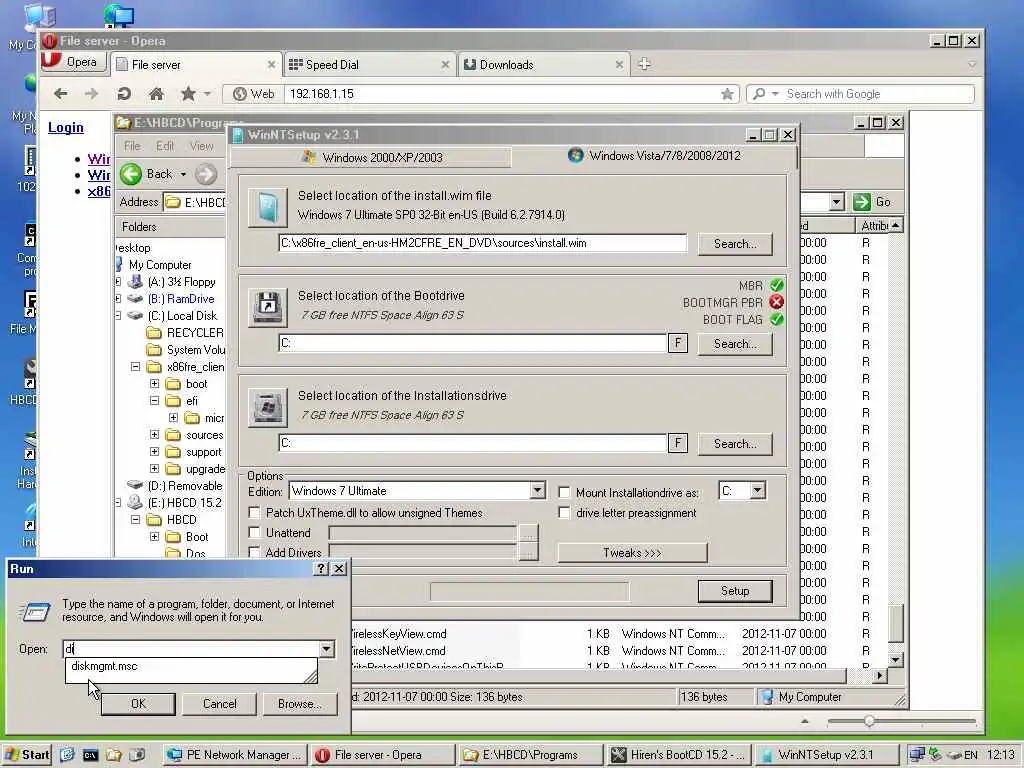The image size is (1024, 768).
Task: Open the Edition dropdown Windows 7 Ultimate
Action: pos(537,490)
